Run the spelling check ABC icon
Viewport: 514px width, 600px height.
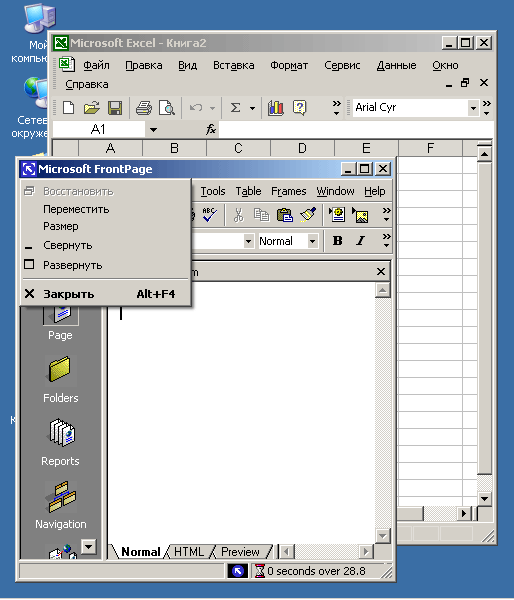point(210,215)
